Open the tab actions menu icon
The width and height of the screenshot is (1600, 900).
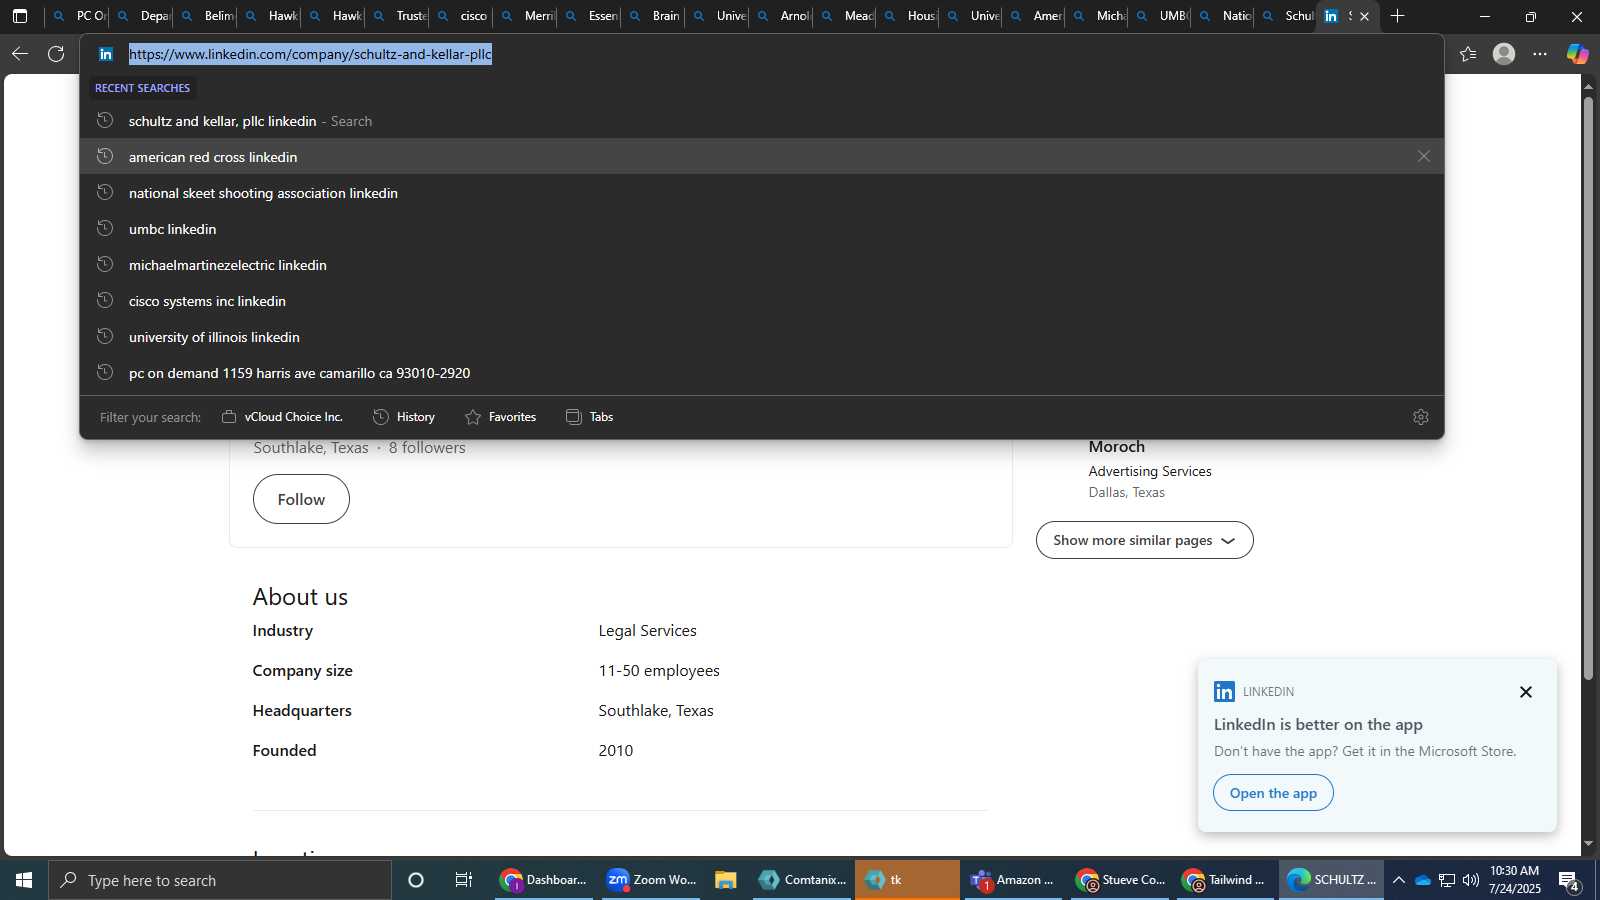click(x=20, y=16)
